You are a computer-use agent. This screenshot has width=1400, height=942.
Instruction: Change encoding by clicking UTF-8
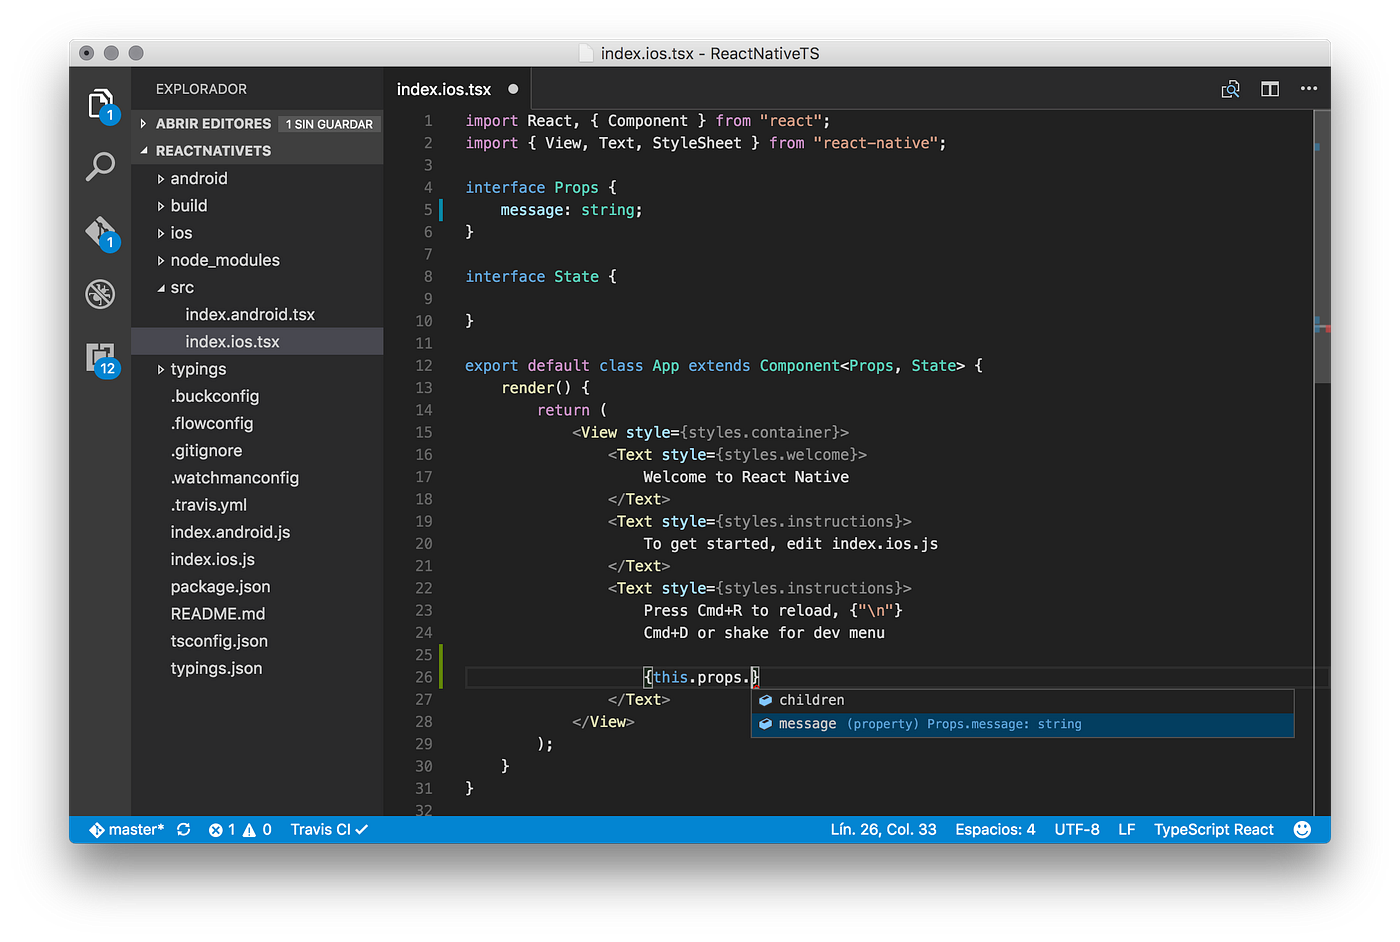[x=1077, y=829]
